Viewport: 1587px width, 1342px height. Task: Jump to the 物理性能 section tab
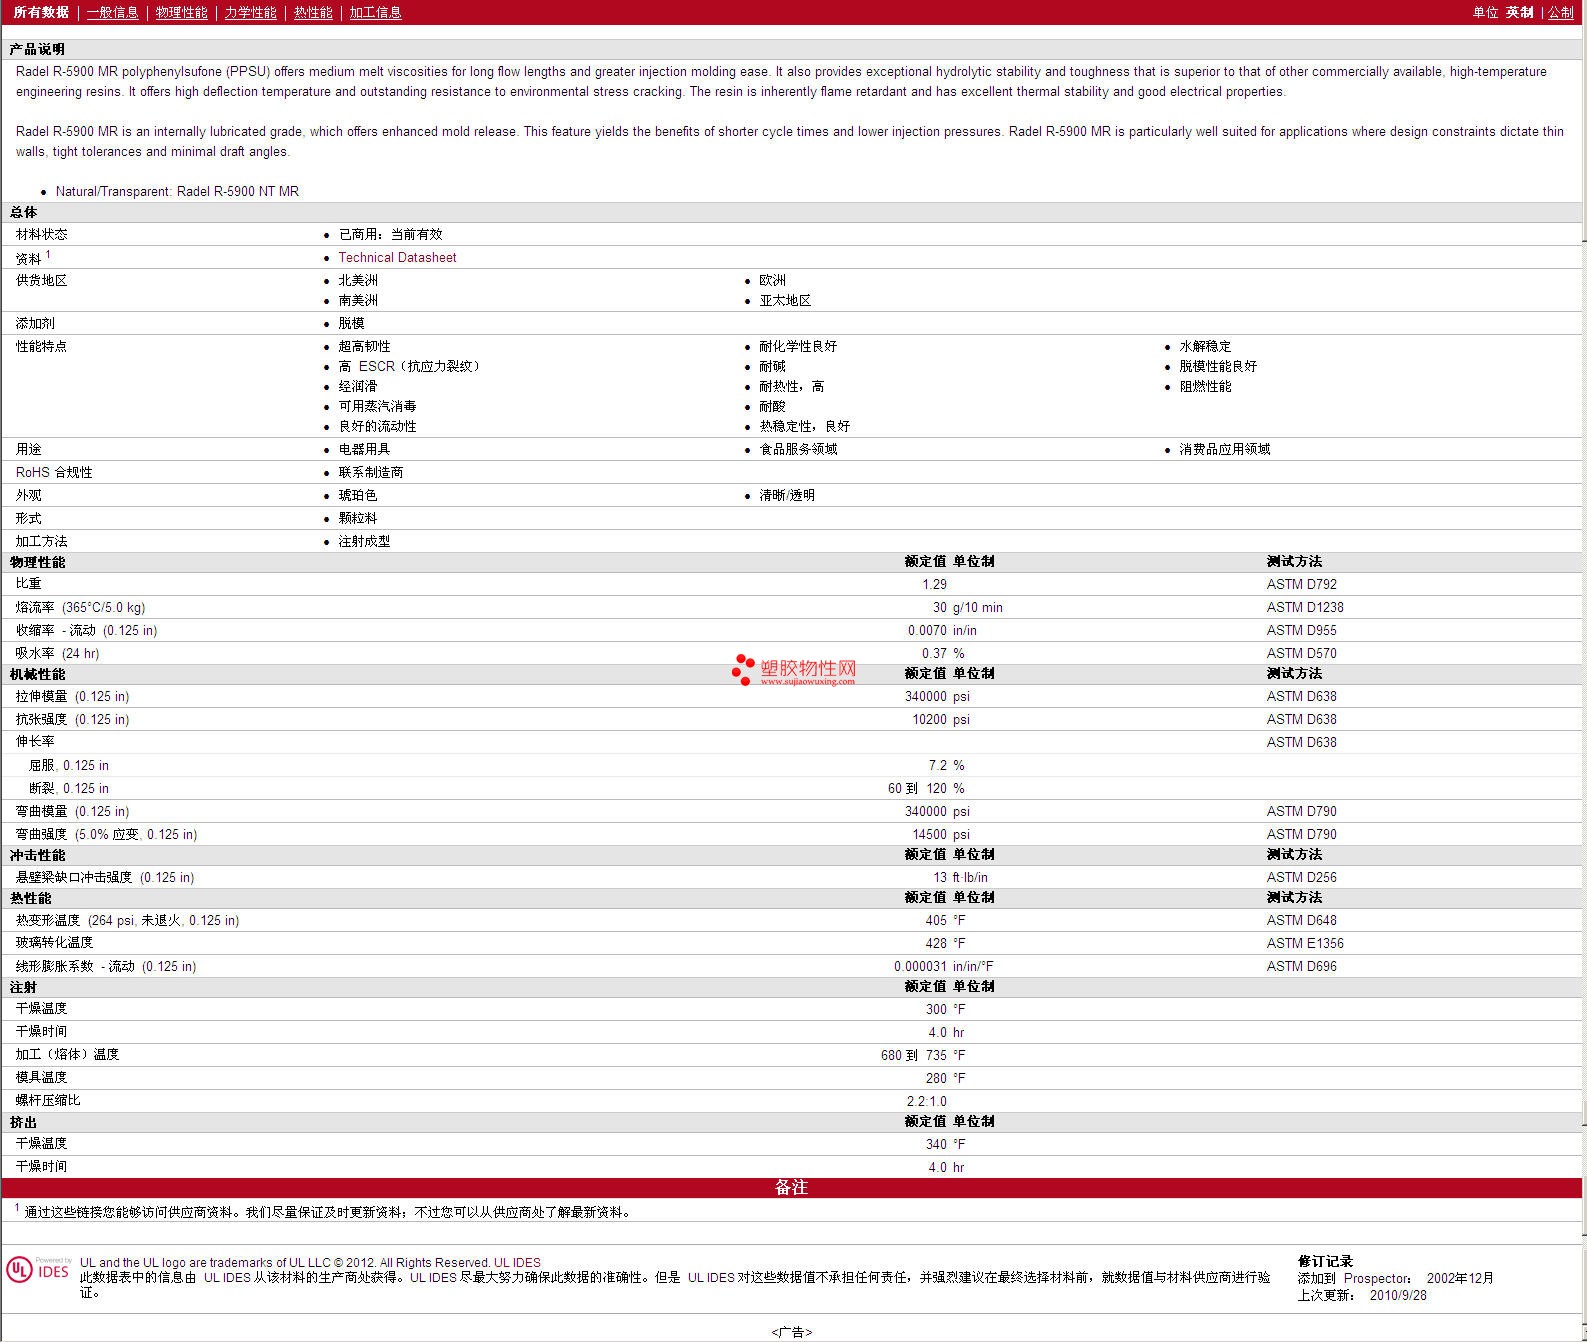[181, 12]
